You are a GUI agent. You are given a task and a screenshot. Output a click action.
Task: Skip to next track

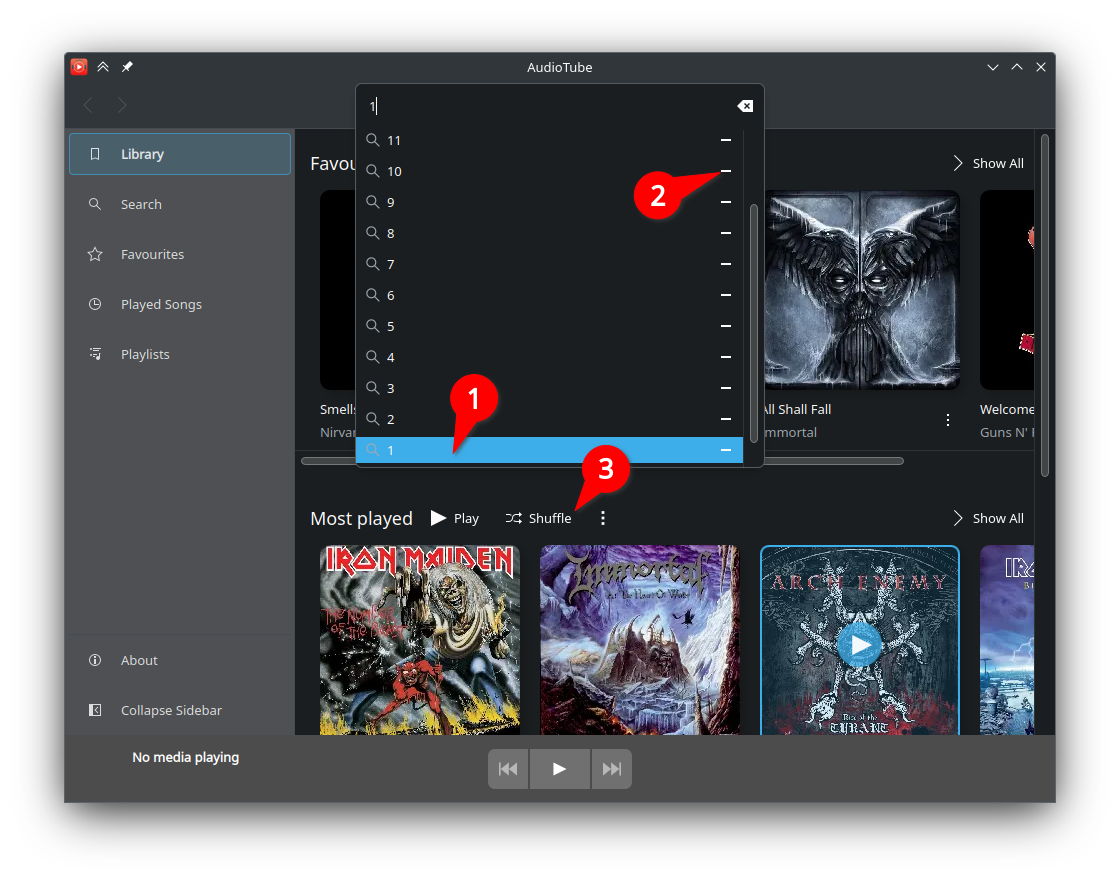tap(611, 769)
